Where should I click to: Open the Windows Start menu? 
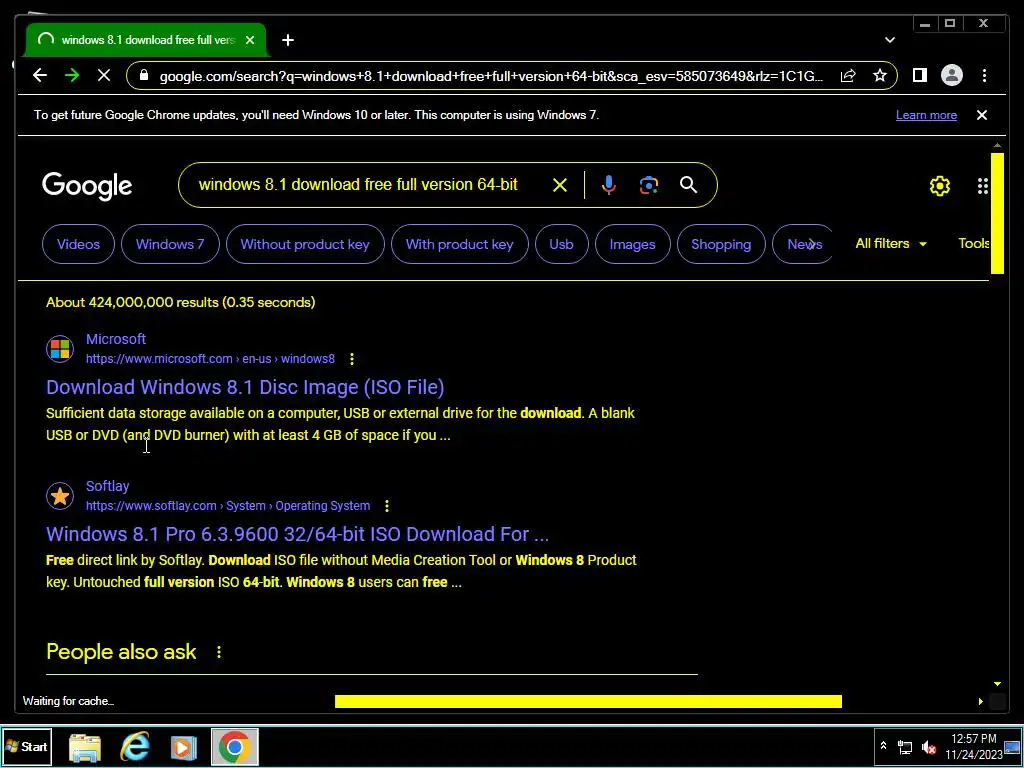pyautogui.click(x=27, y=747)
